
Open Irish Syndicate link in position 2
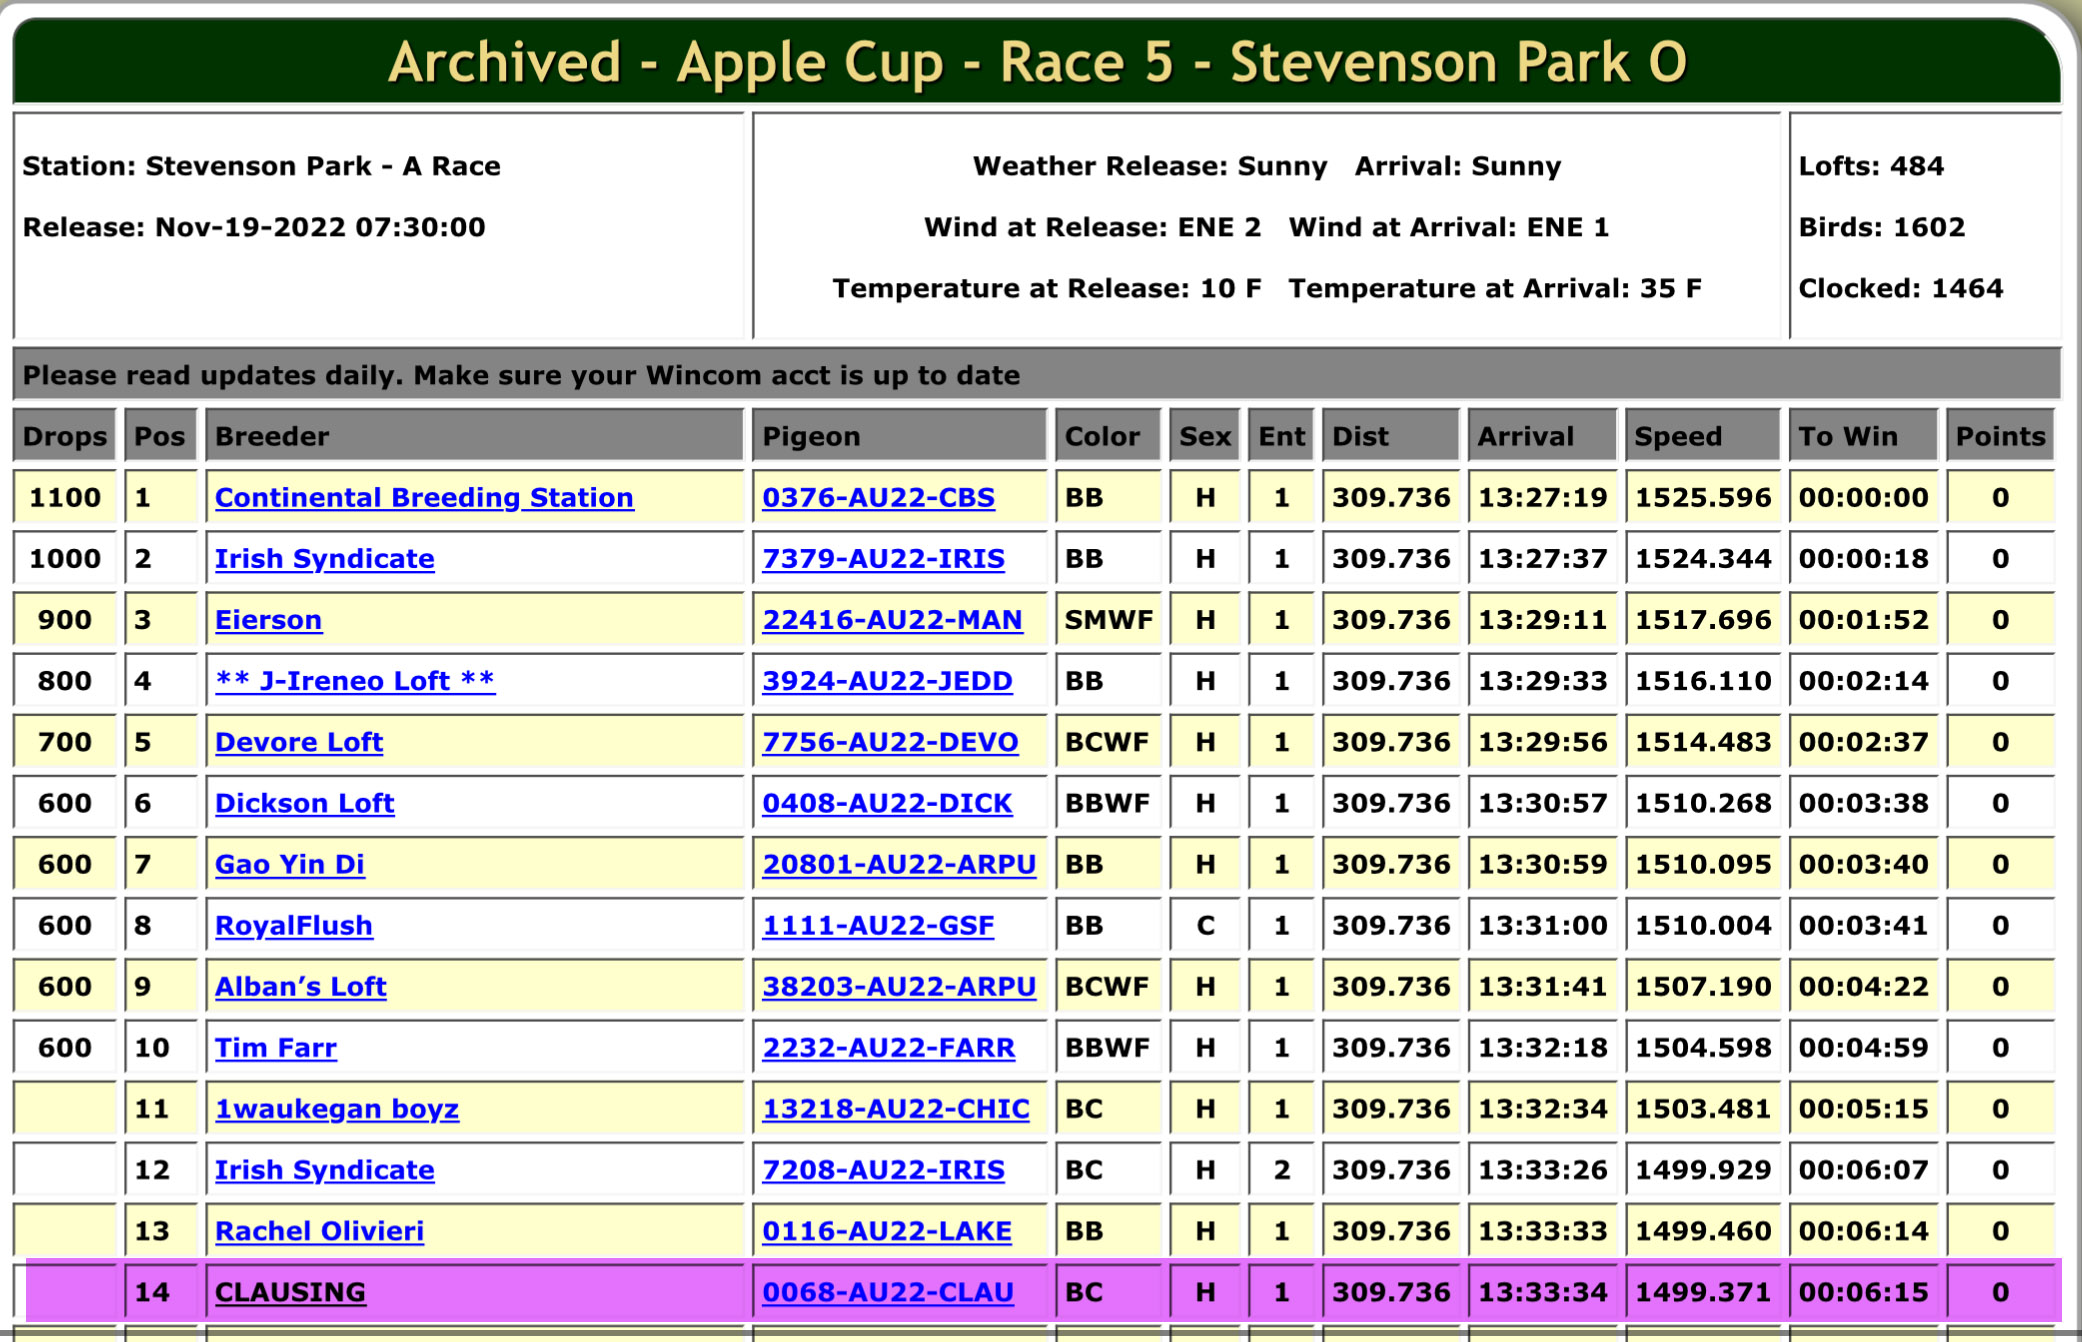click(324, 558)
